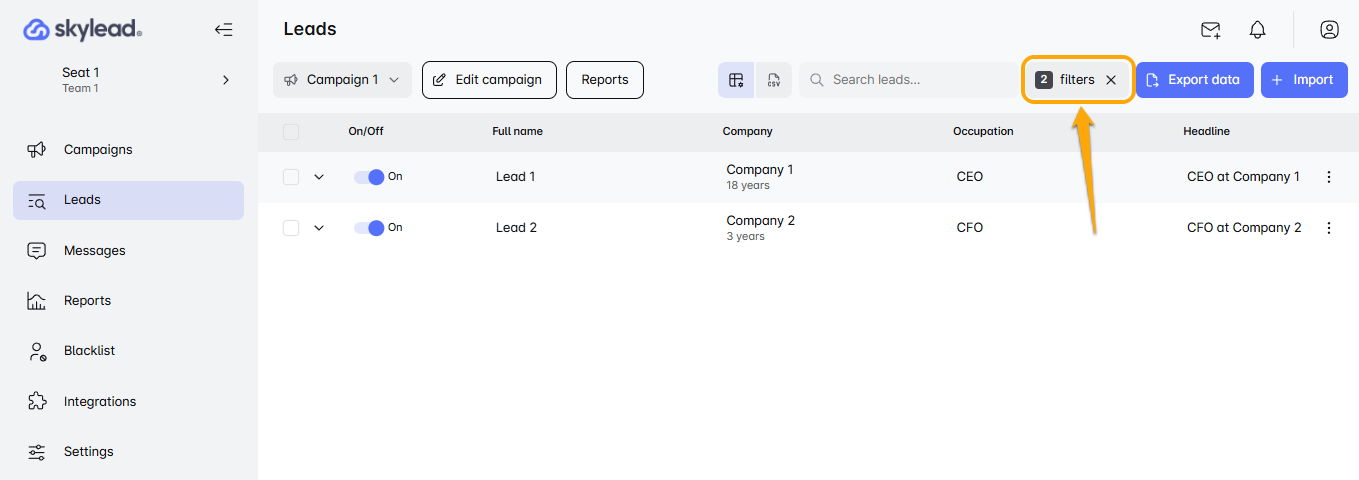Toggle Lead 2 On/Off switch

[x=369, y=228]
